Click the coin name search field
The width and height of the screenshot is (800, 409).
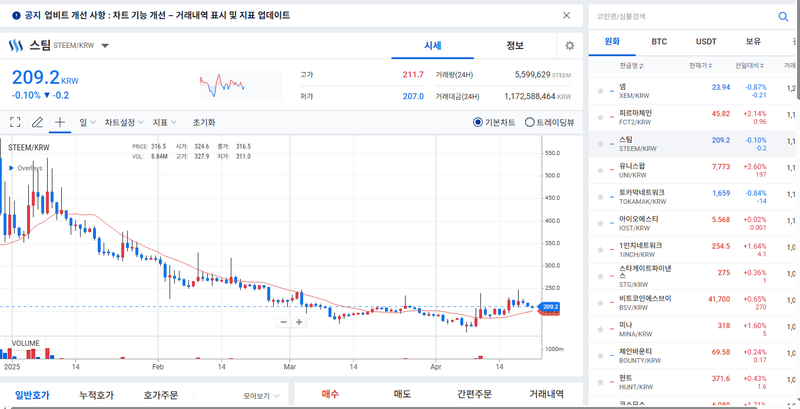click(684, 16)
